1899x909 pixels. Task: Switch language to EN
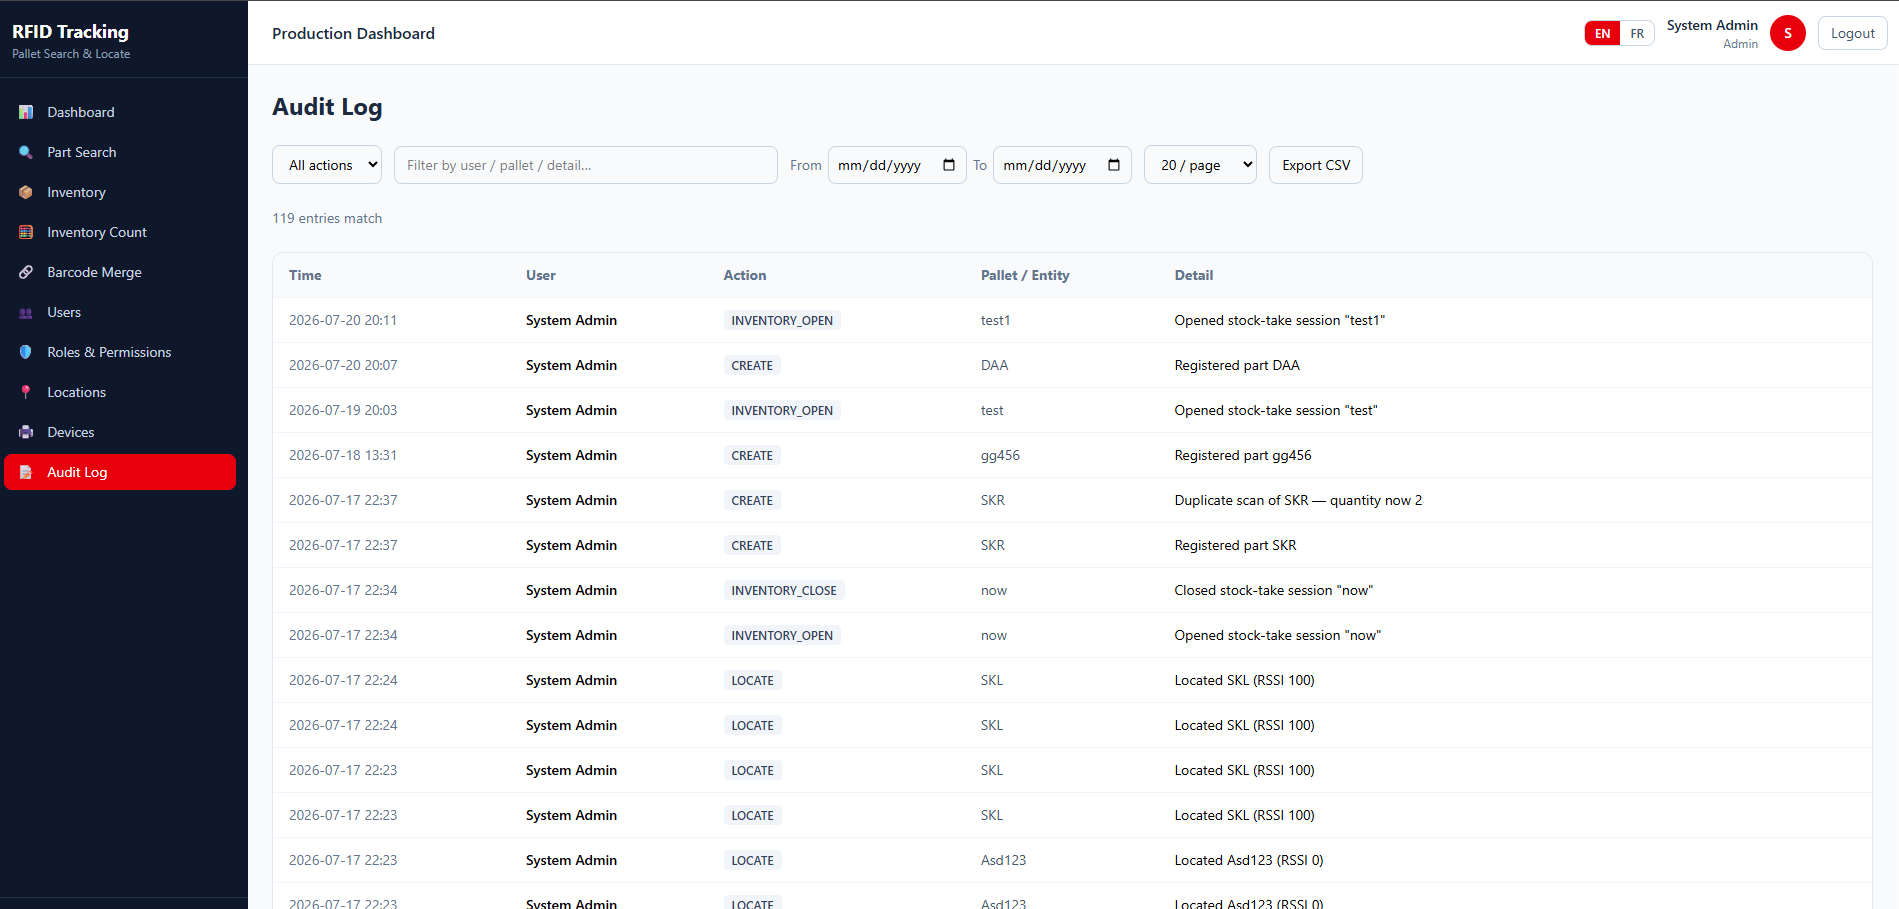[x=1602, y=33]
